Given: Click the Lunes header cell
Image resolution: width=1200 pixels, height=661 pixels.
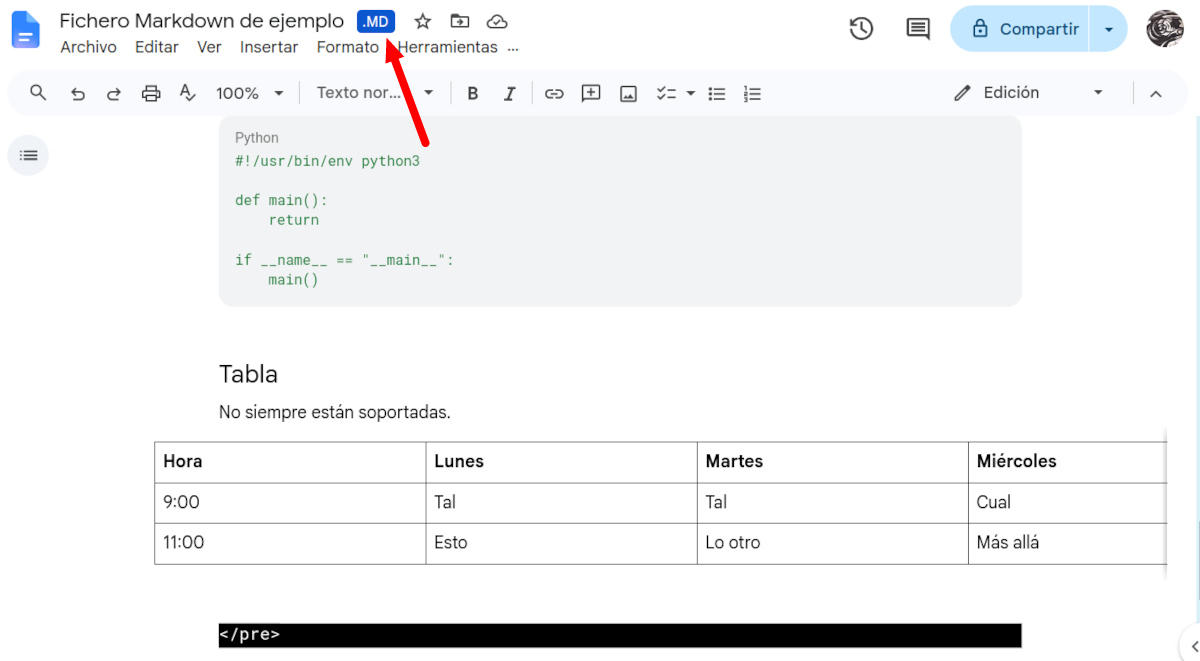Looking at the screenshot, I should (x=561, y=462).
